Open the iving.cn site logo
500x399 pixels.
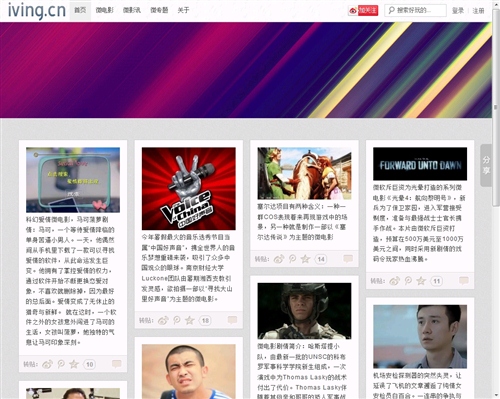coord(37,10)
